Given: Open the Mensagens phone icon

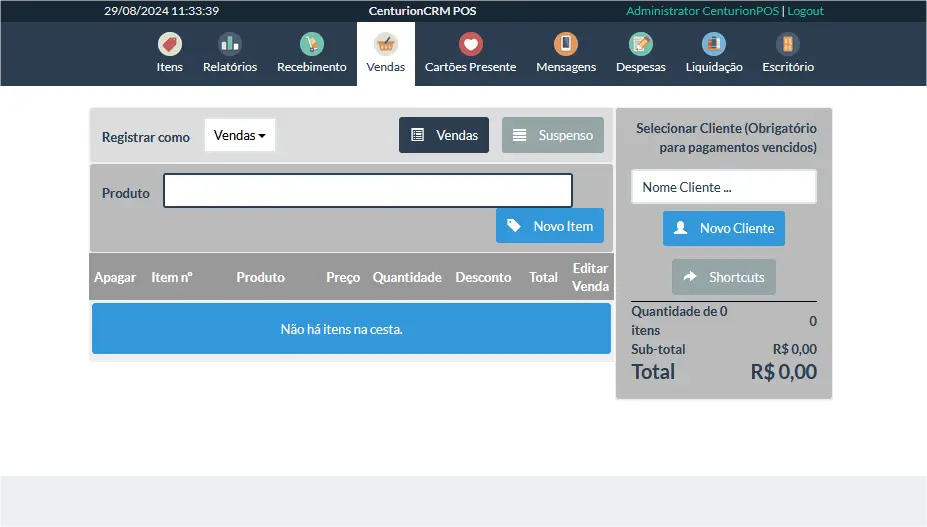Looking at the screenshot, I should coord(566,44).
